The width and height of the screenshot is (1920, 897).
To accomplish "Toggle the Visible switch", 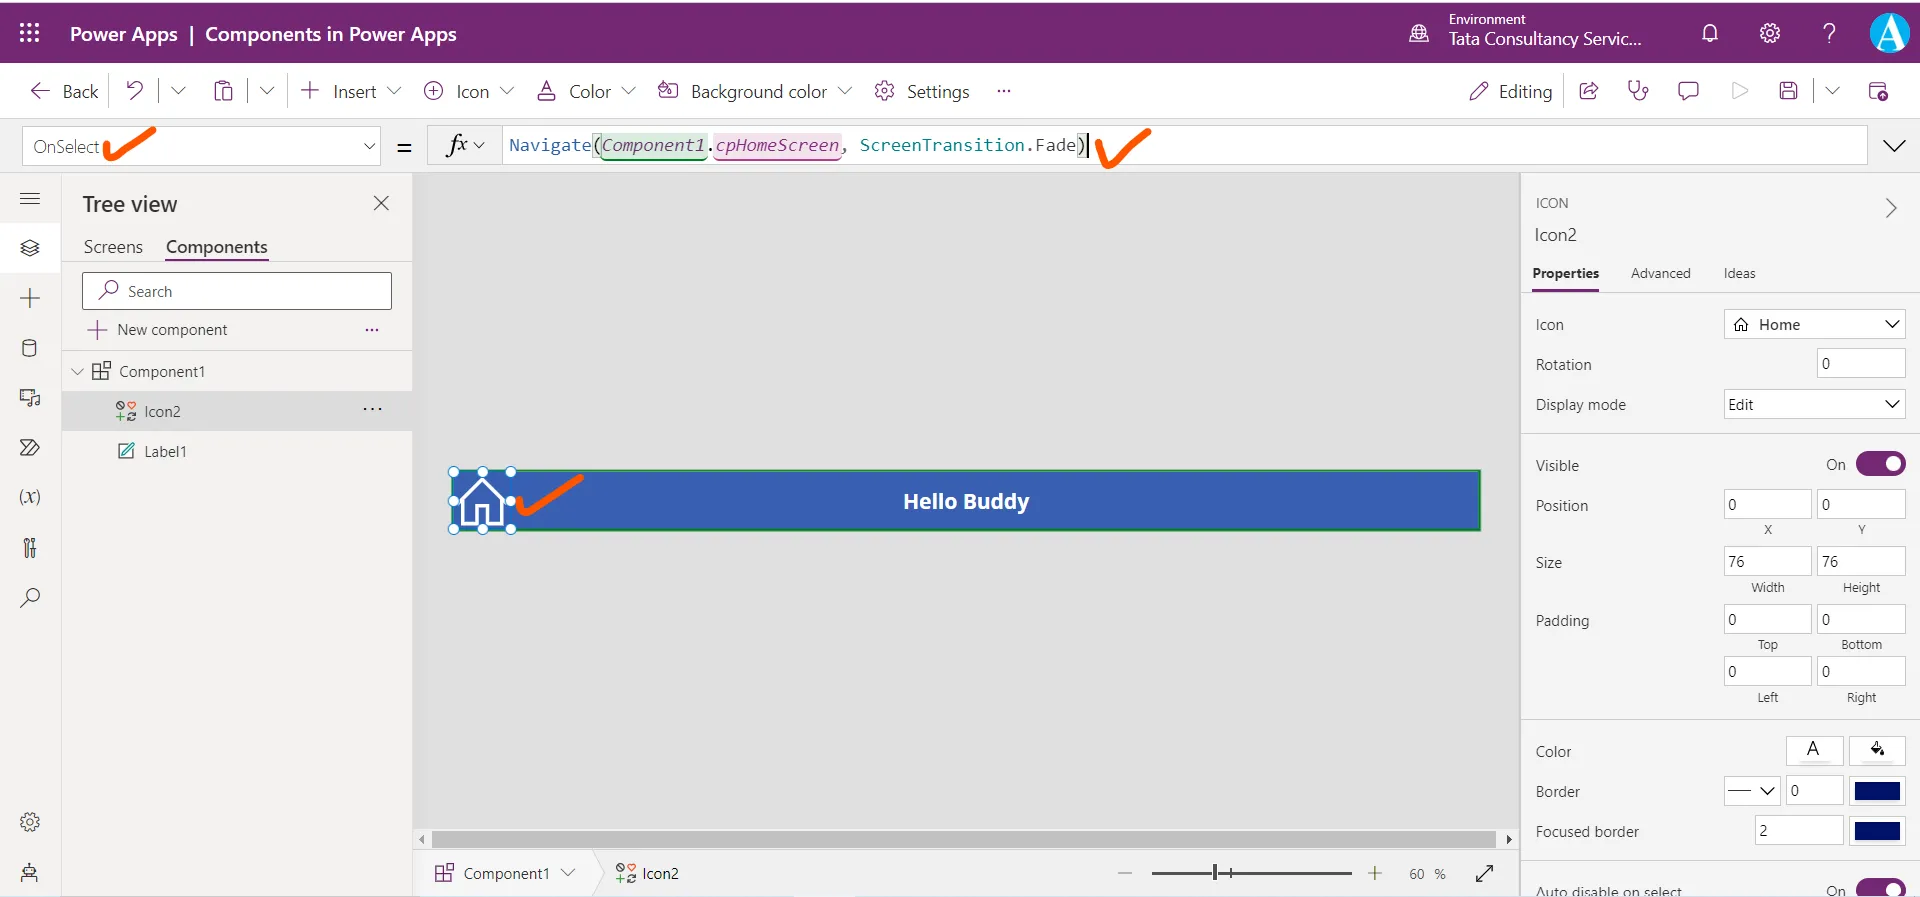I will coord(1881,464).
